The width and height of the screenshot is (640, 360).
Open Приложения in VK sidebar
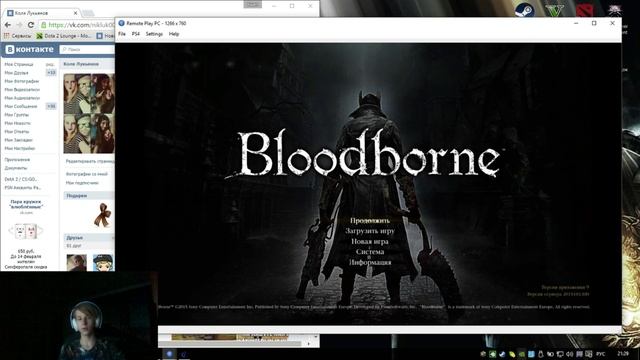pyautogui.click(x=17, y=160)
